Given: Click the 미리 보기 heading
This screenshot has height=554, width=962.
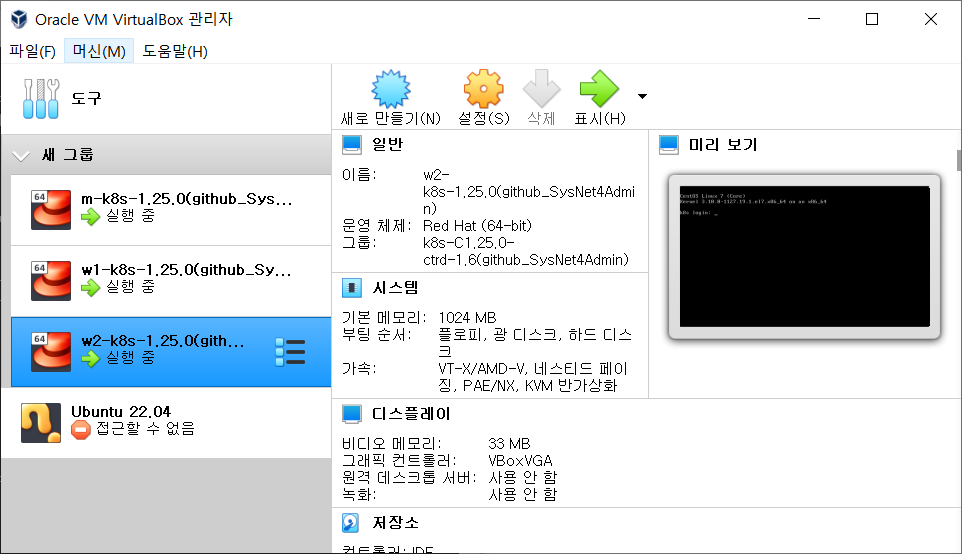Looking at the screenshot, I should tap(723, 145).
